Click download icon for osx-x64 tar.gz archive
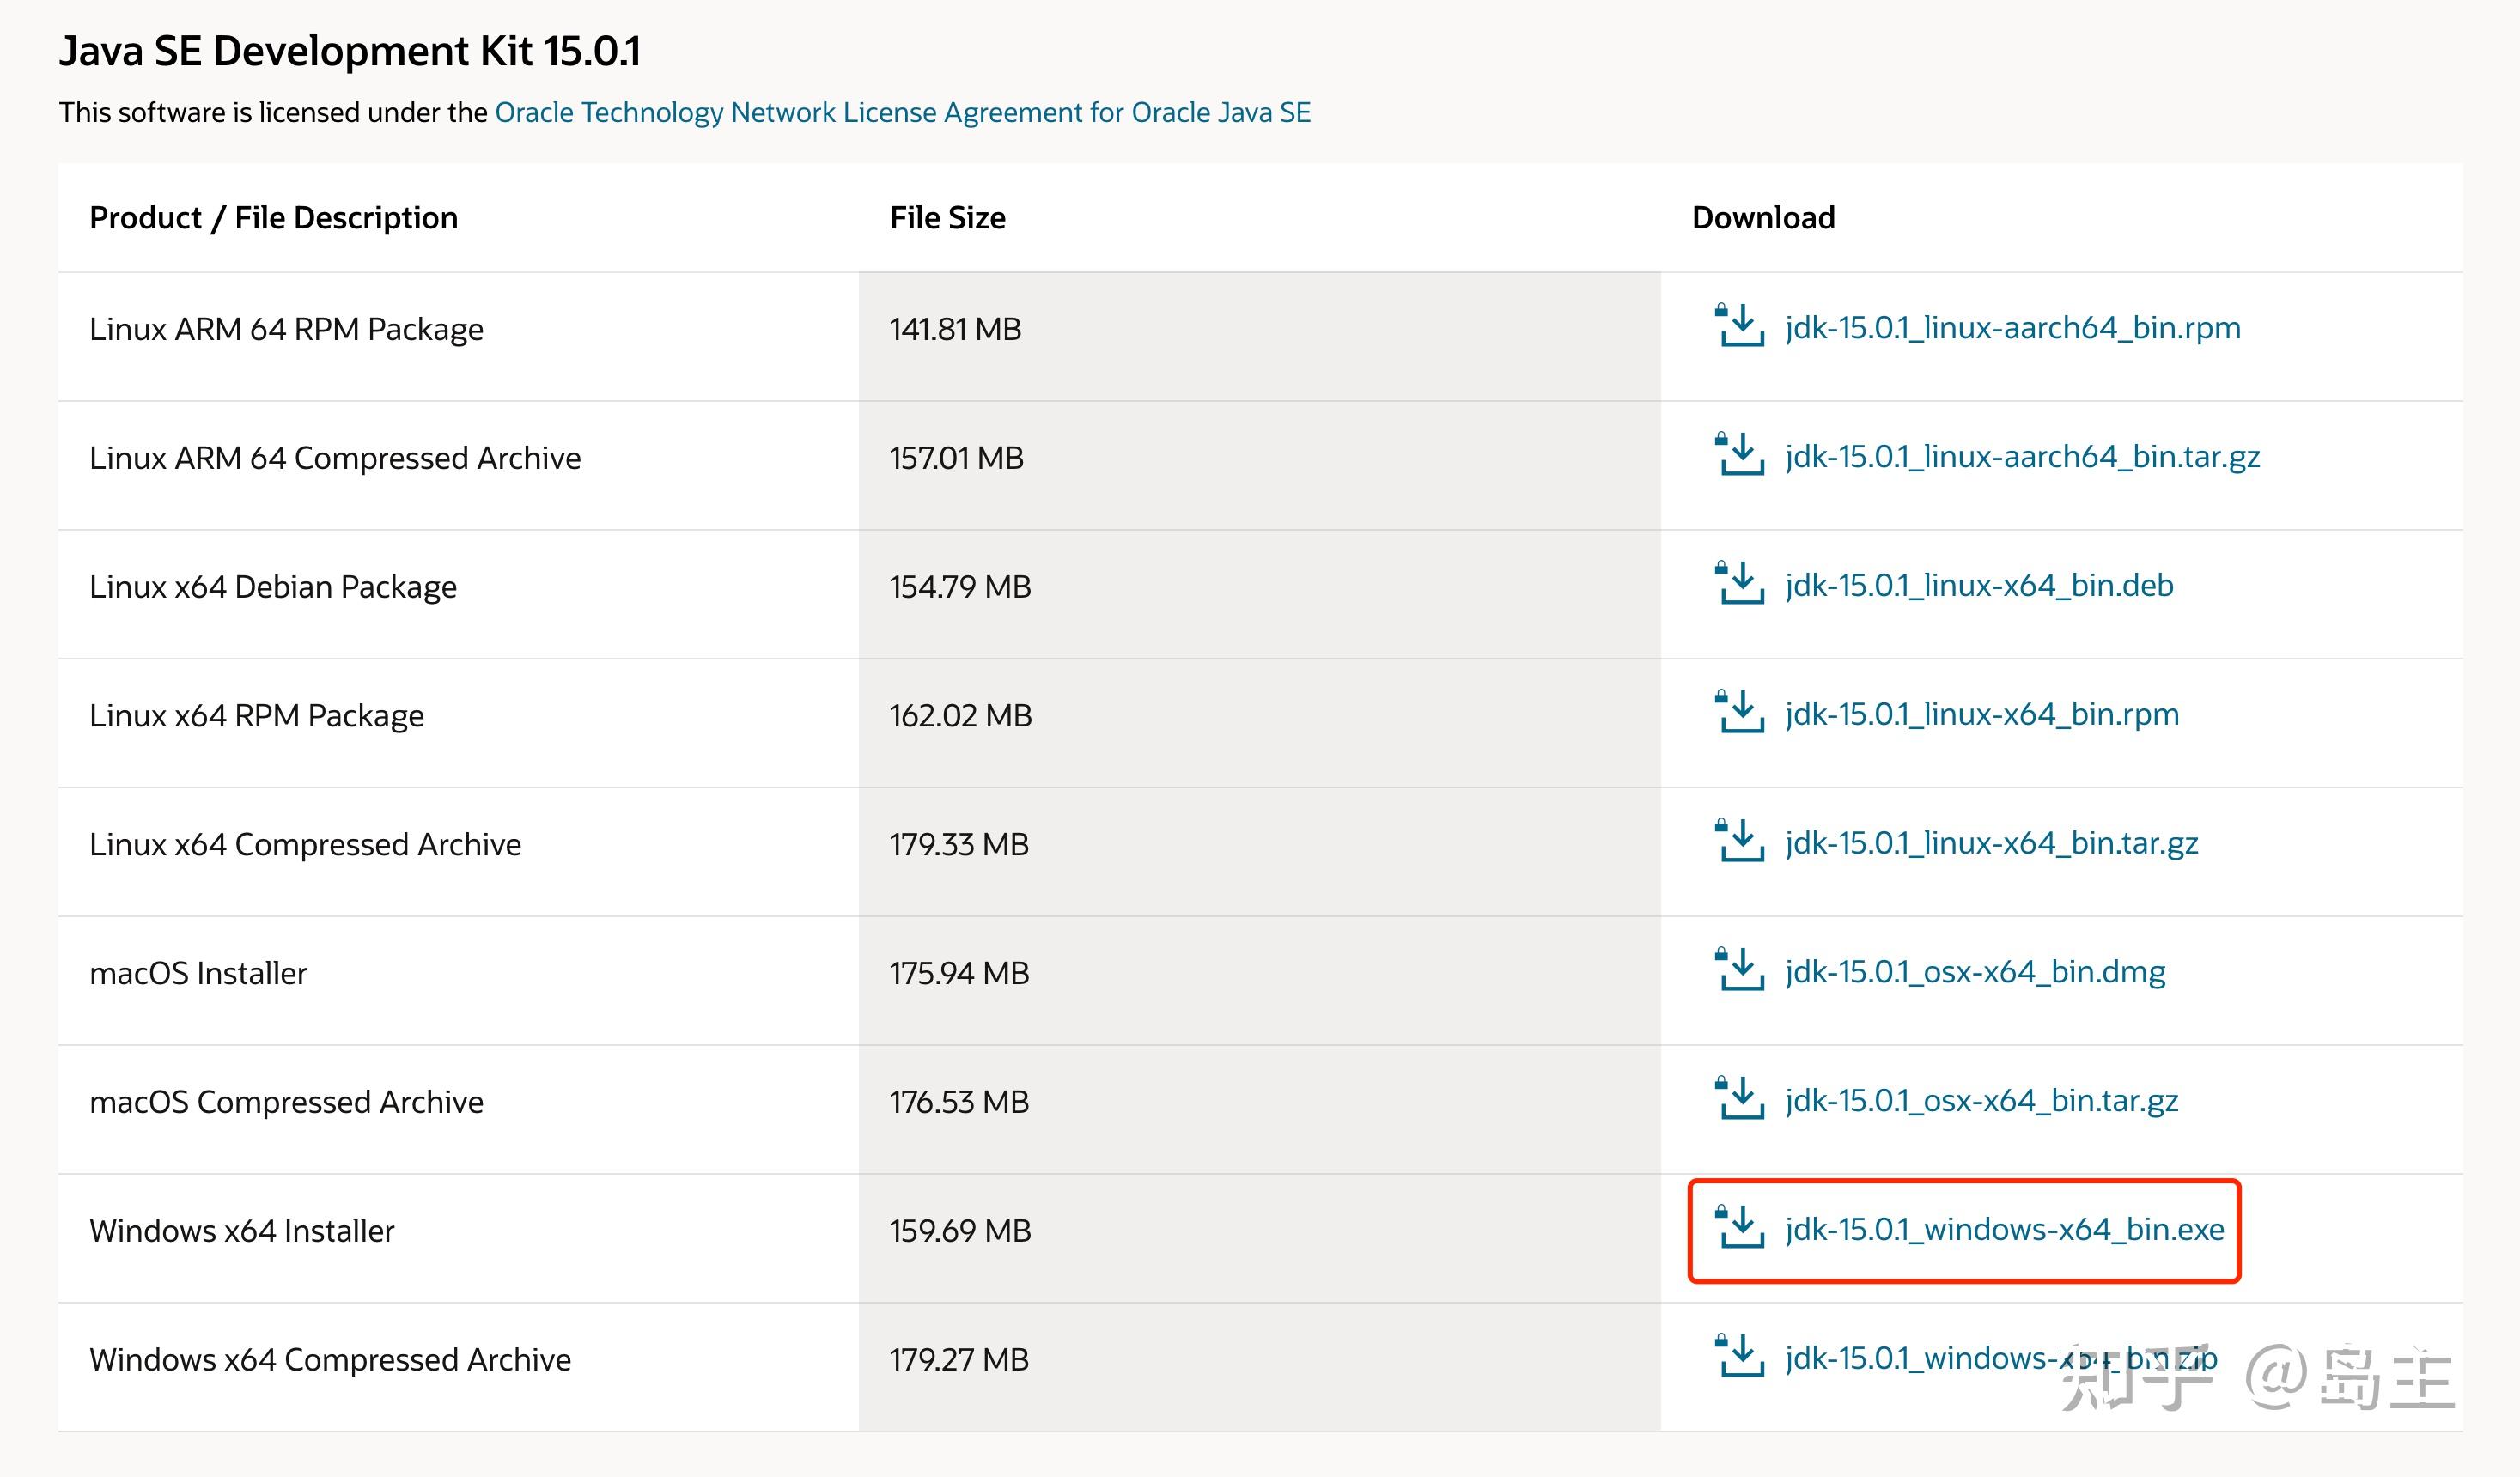 click(x=1740, y=1100)
